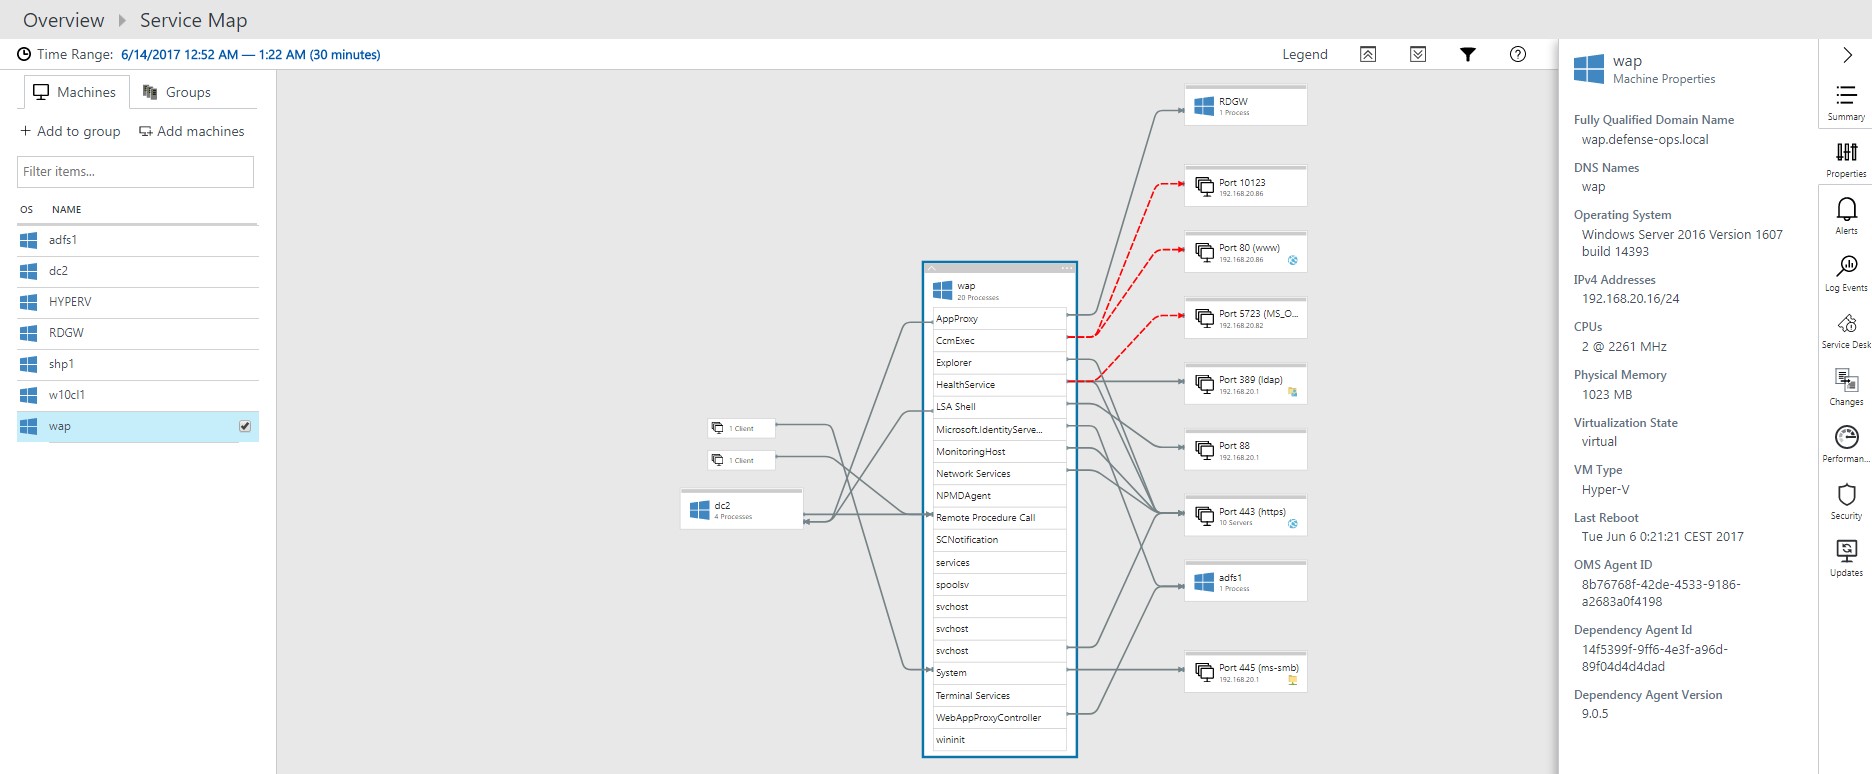Viewport: 1872px width, 774px height.
Task: Select the Microsoft.IdentityServe... process
Action: (999, 430)
